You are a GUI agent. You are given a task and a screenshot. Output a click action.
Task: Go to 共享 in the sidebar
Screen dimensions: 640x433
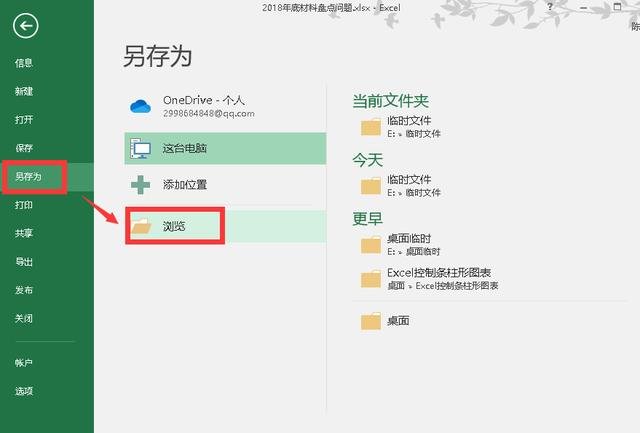click(24, 233)
